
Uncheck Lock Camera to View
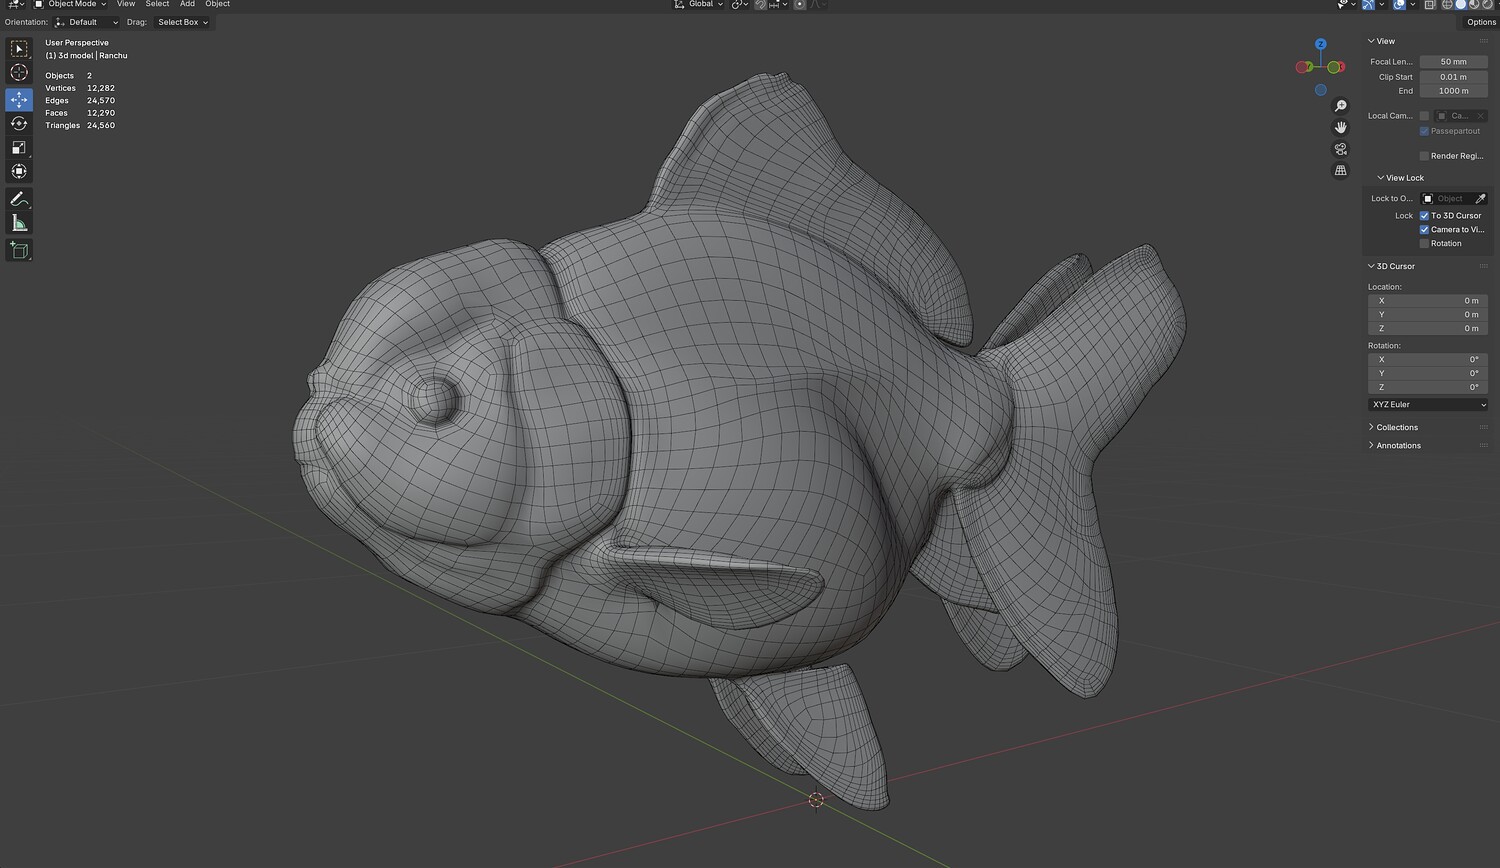[x=1424, y=230]
